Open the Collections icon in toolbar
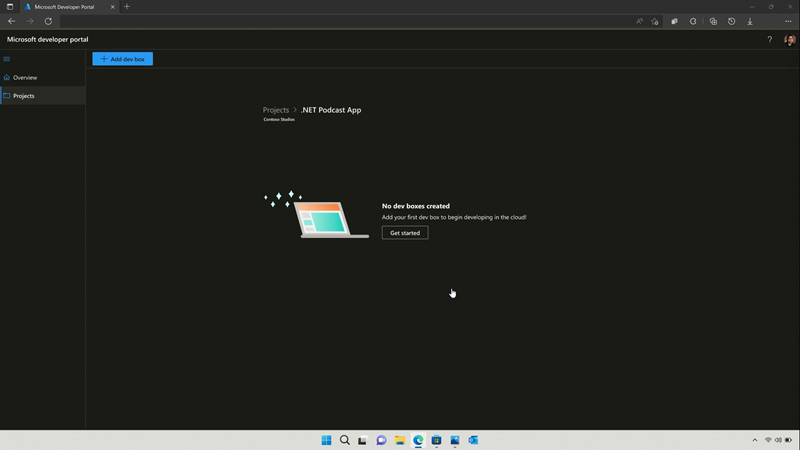This screenshot has width=800, height=450. (x=713, y=21)
